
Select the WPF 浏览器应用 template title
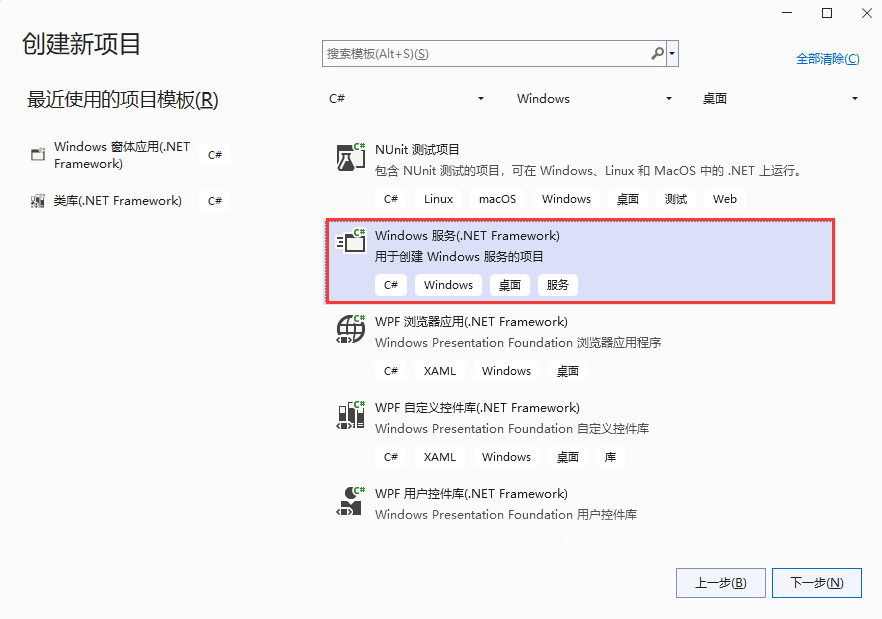471,322
